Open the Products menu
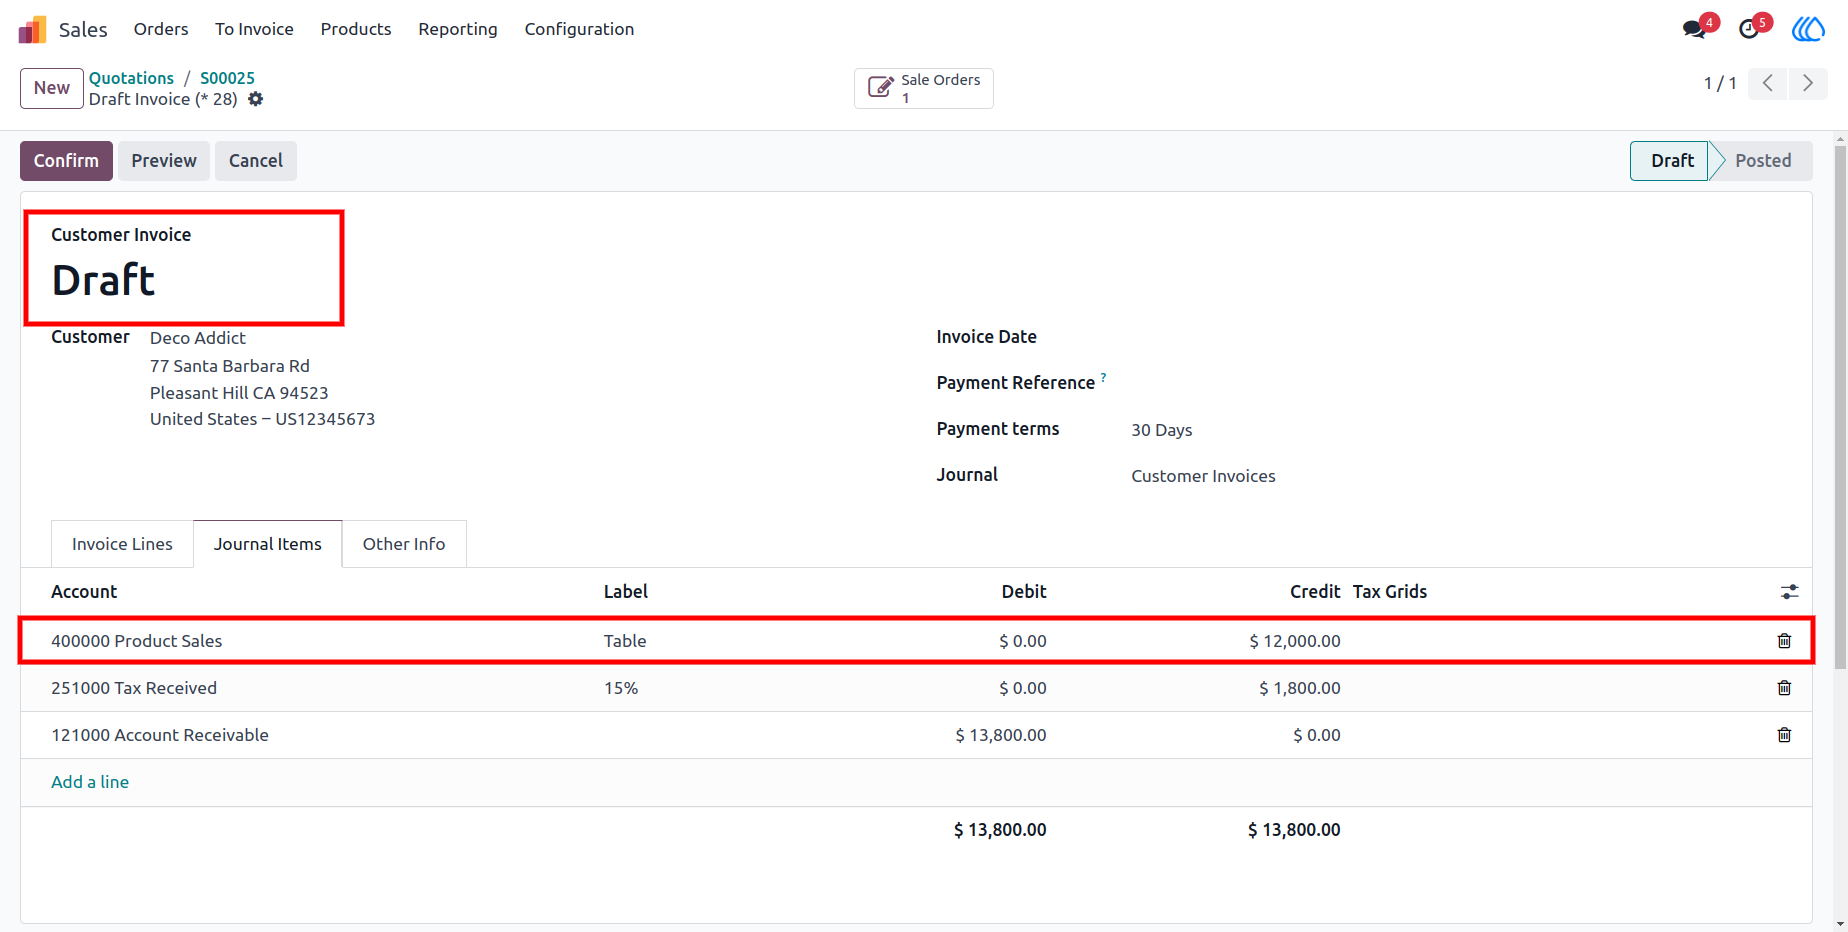Viewport: 1848px width, 932px height. coord(356,29)
